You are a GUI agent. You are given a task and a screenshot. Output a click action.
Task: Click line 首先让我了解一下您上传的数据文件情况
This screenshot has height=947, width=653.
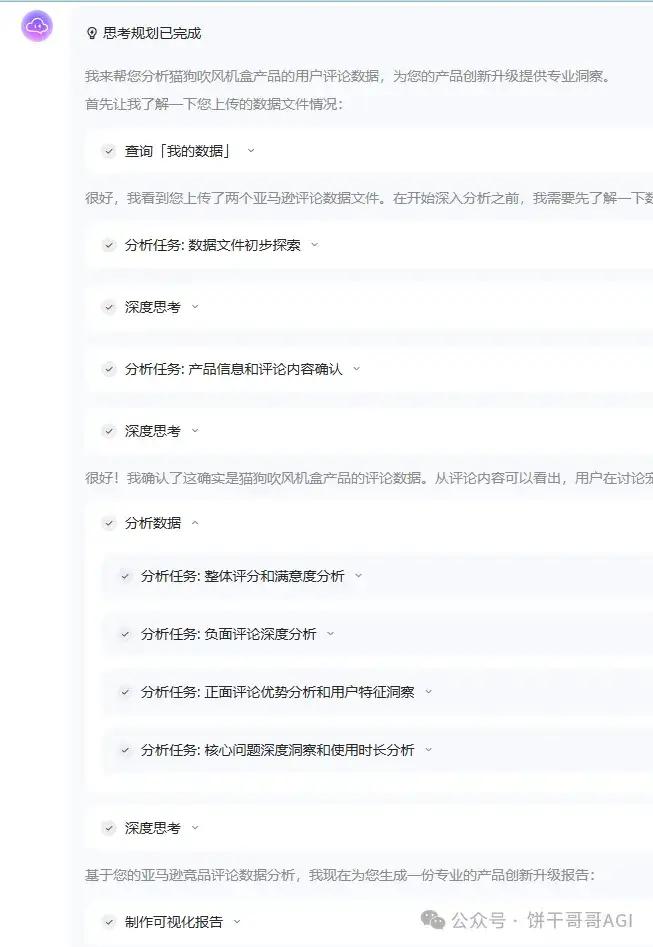pyautogui.click(x=214, y=104)
